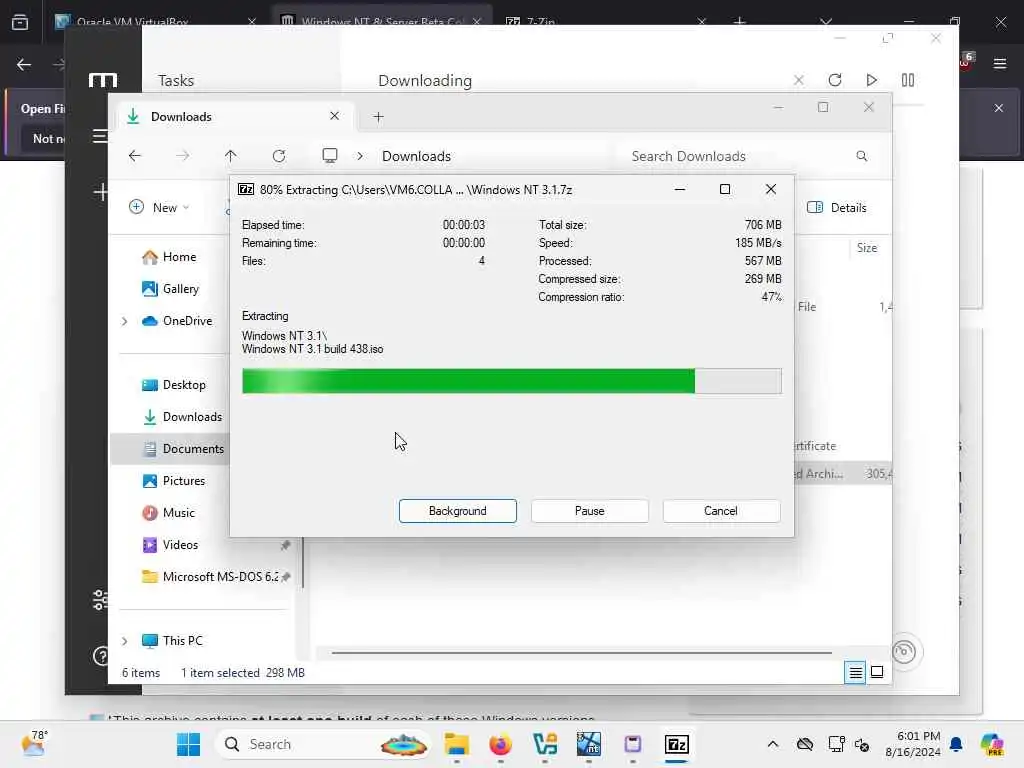Send the extraction to Background
This screenshot has width=1024, height=768.
point(457,511)
